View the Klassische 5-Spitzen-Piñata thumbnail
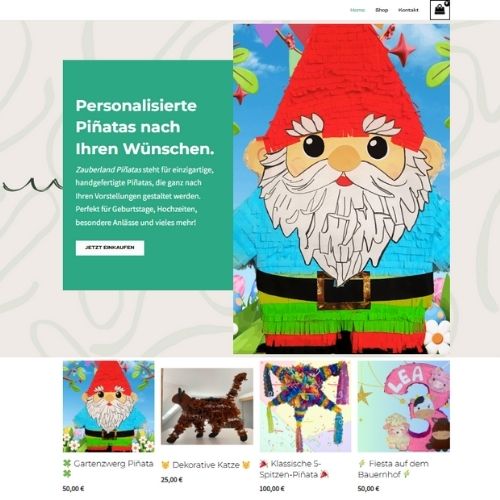Viewport: 500px width, 500px height. pos(305,406)
